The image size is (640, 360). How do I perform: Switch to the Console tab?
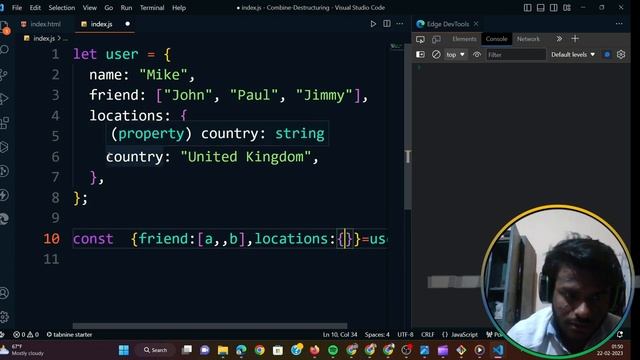click(x=496, y=39)
